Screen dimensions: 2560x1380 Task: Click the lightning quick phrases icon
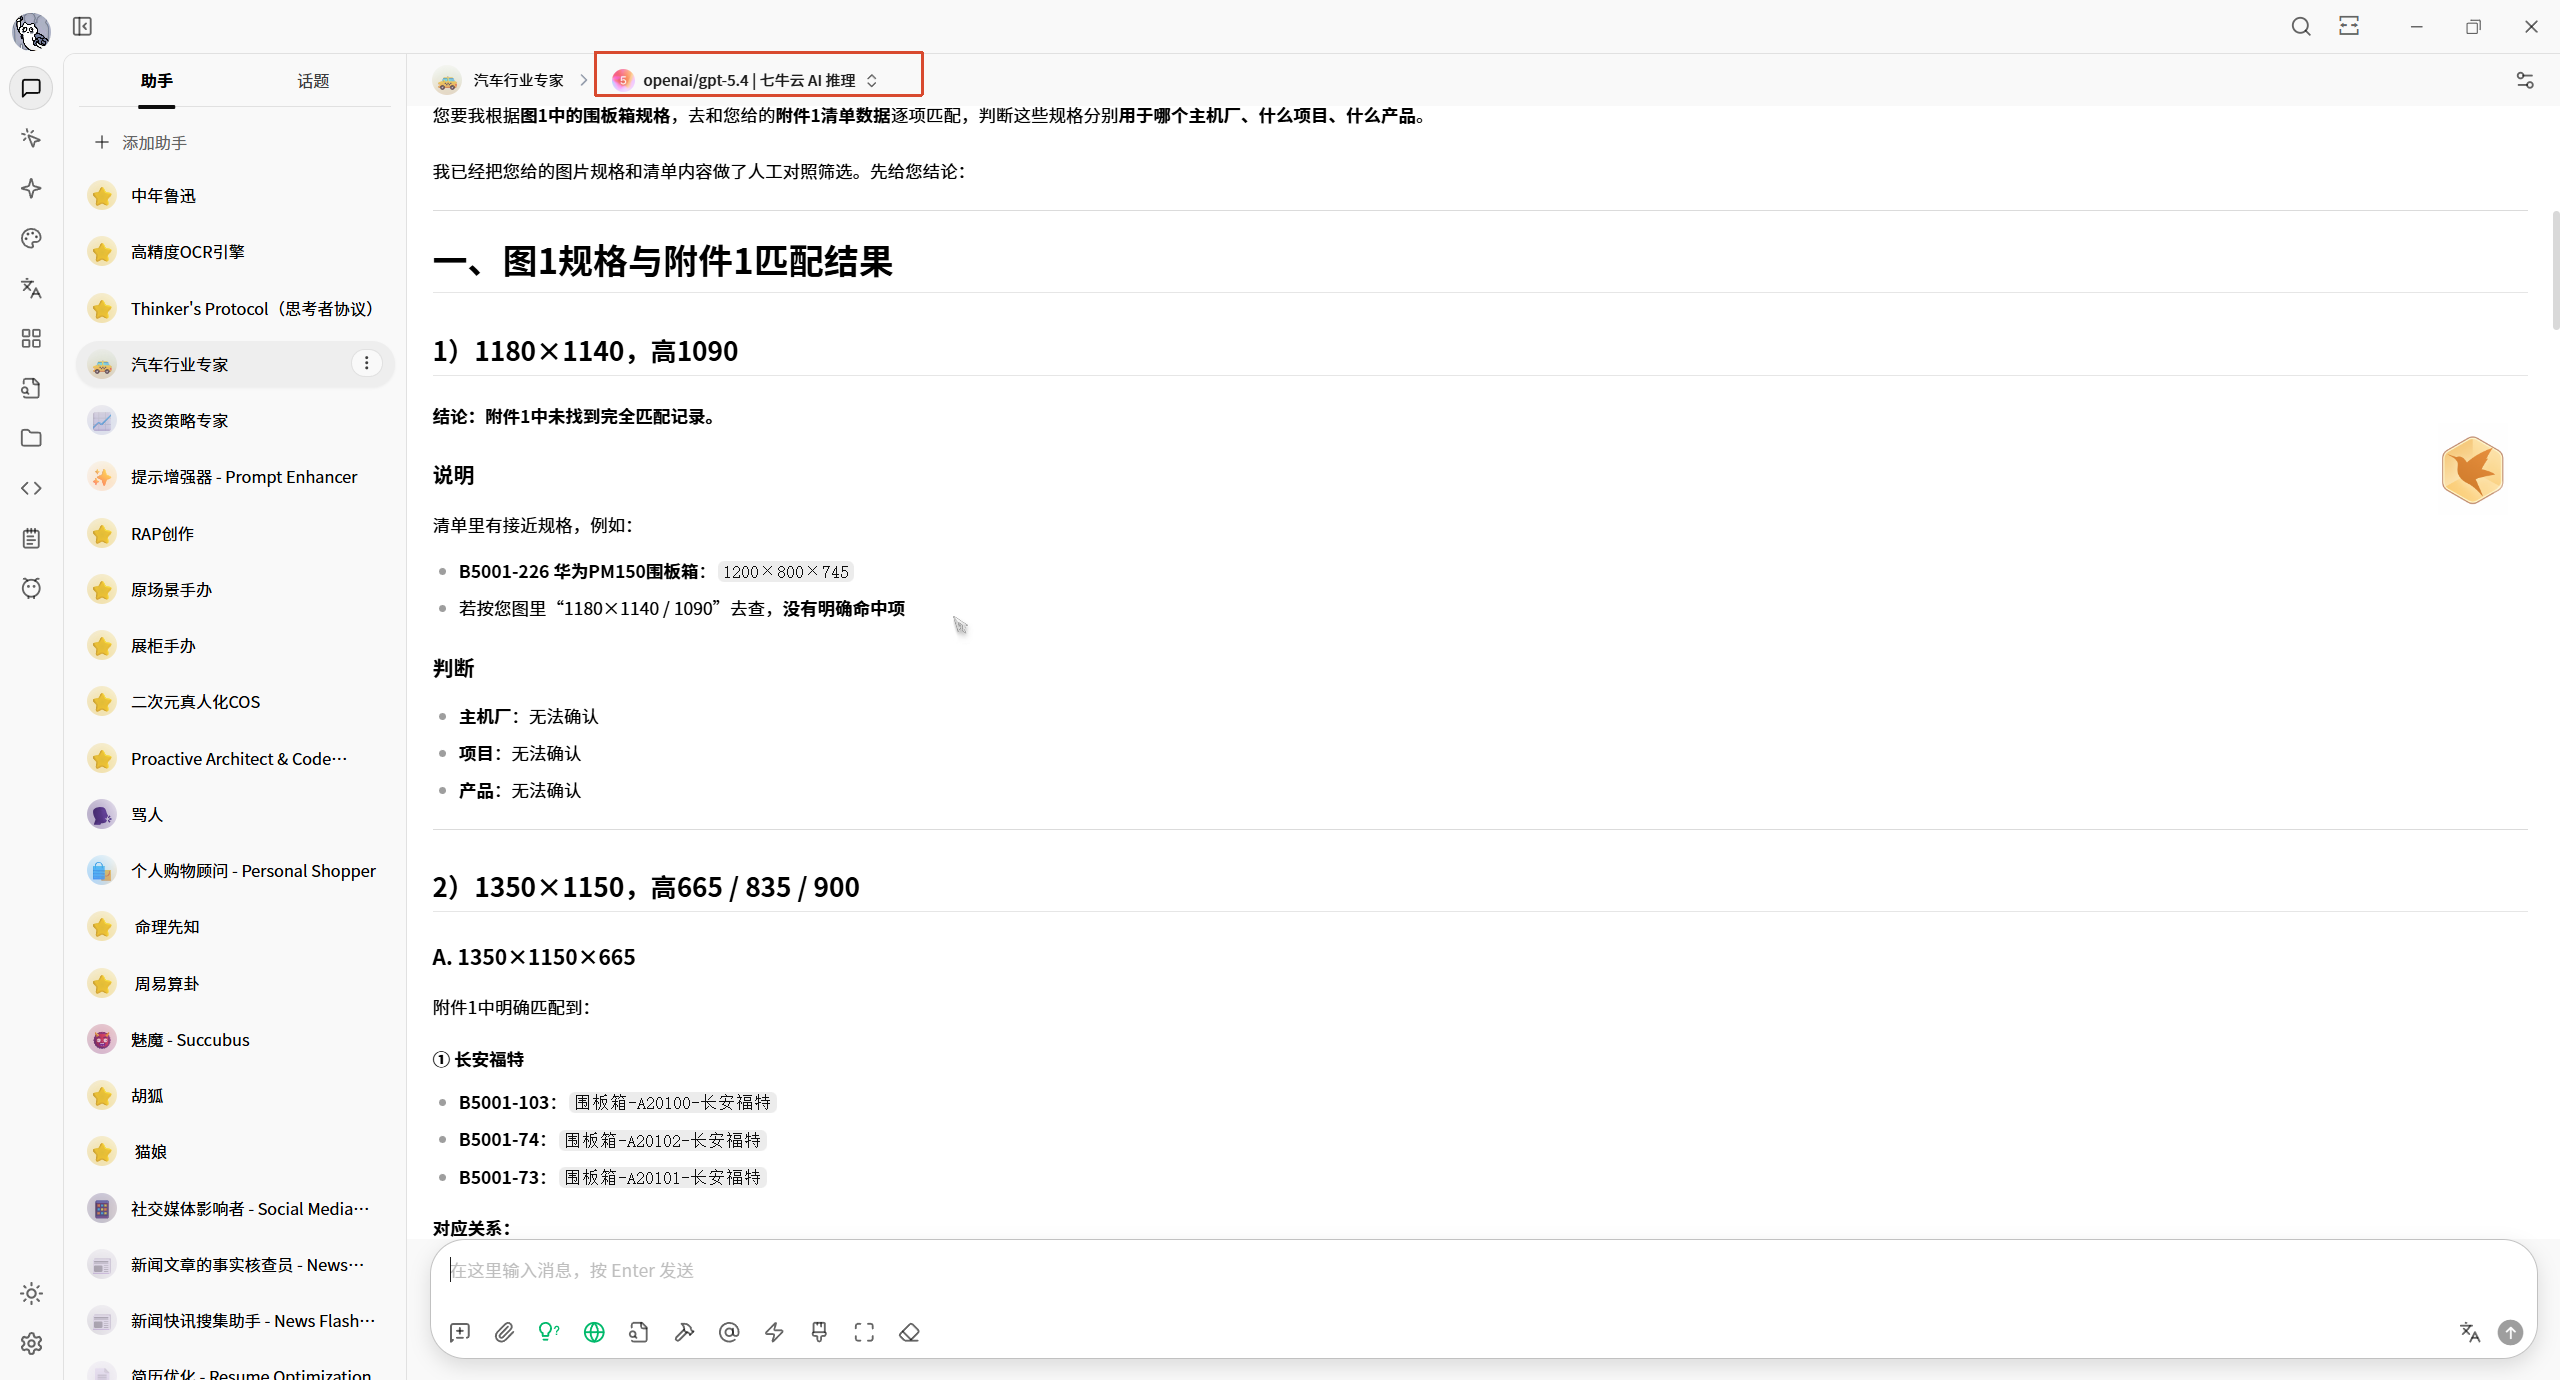click(774, 1332)
